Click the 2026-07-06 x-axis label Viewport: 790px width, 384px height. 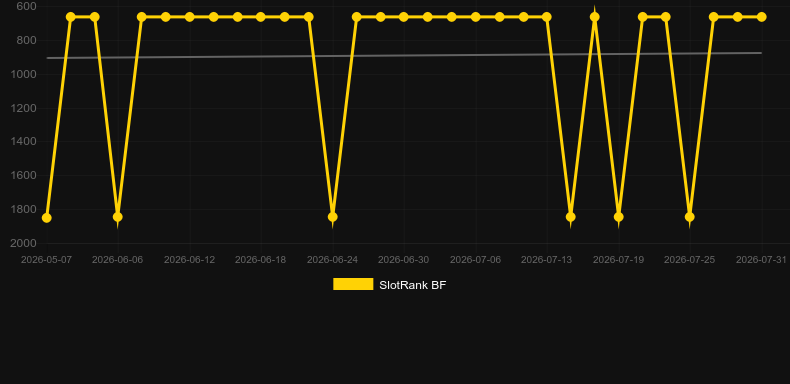pyautogui.click(x=476, y=260)
